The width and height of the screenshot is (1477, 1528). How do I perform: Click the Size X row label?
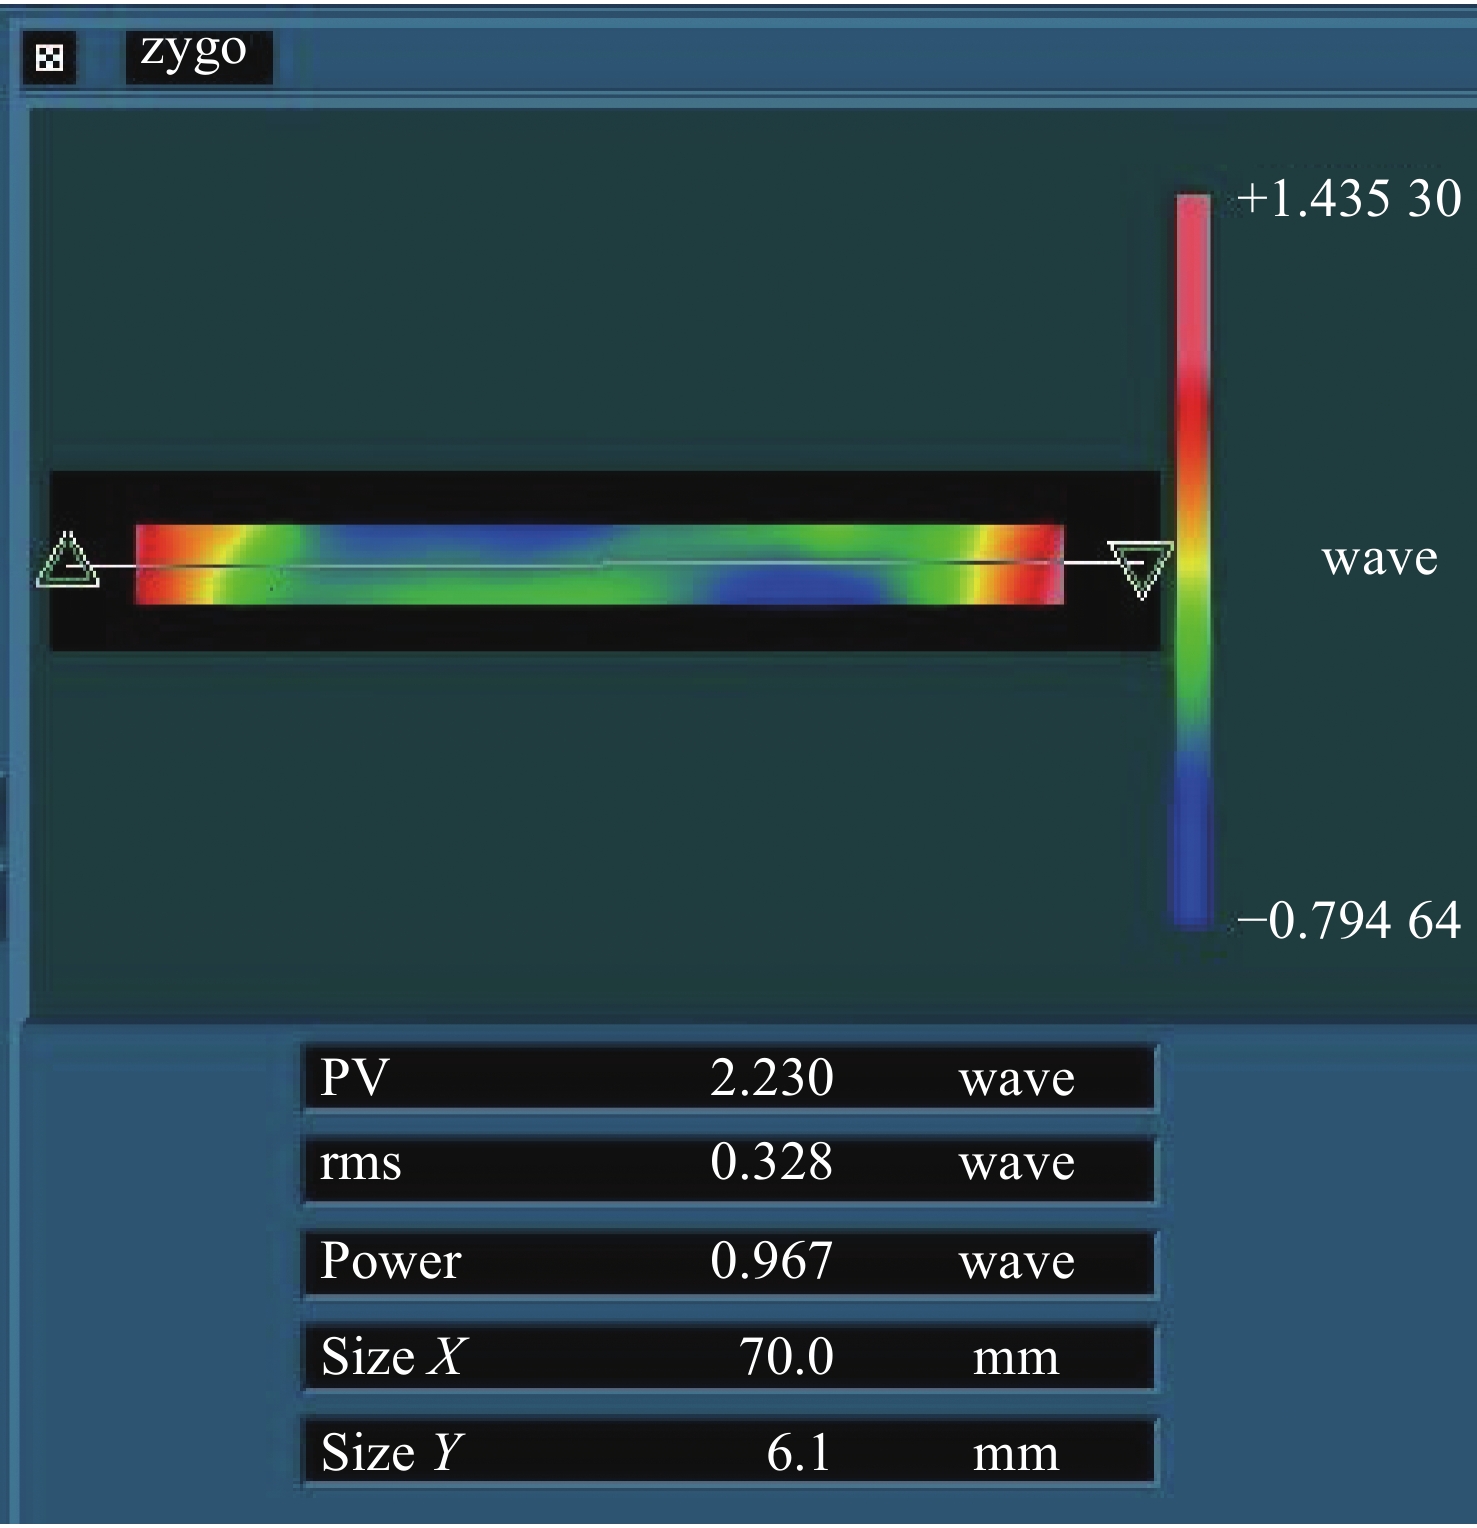point(393,1357)
